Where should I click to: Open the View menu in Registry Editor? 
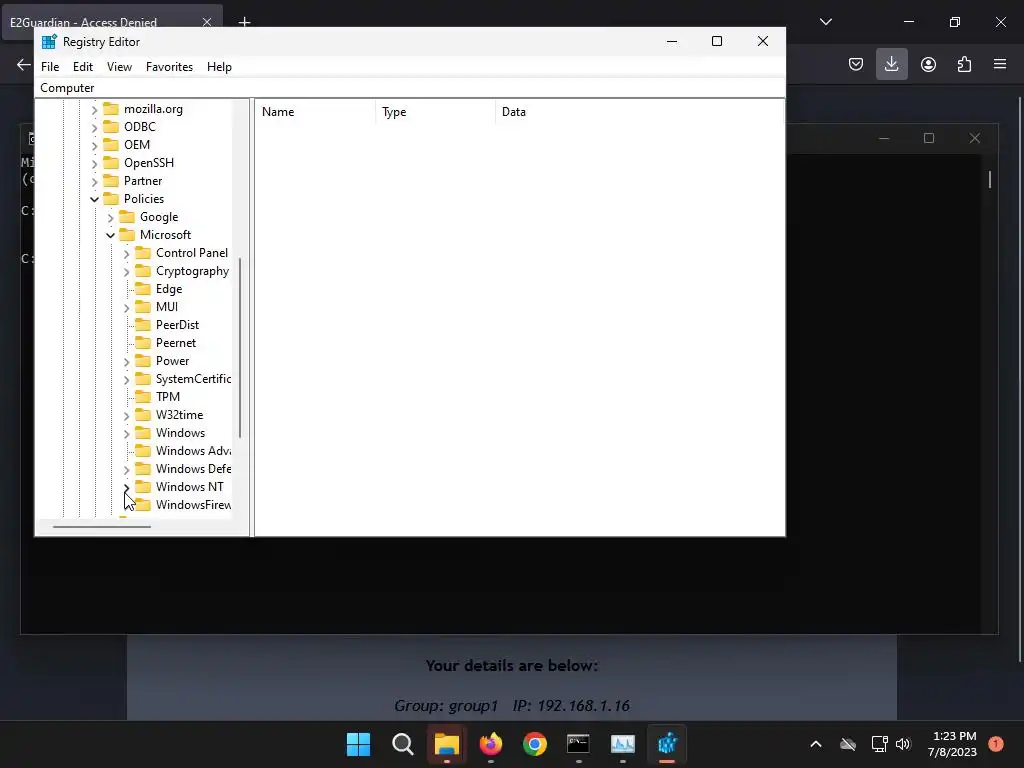pos(120,67)
